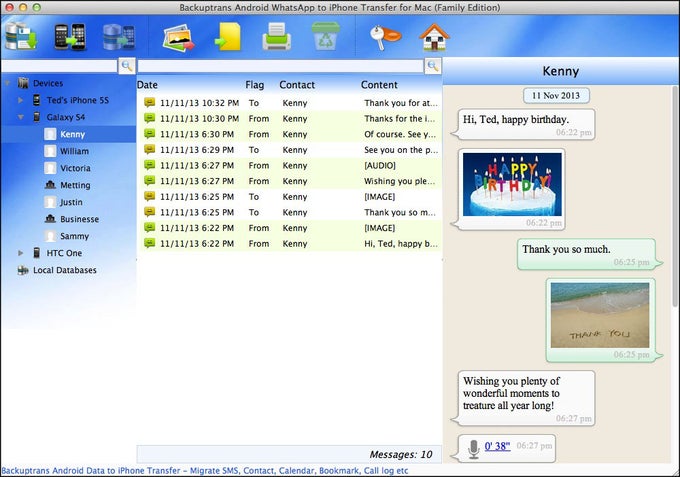Click the house home toolbar icon
This screenshot has width=680, height=477.
[434, 37]
